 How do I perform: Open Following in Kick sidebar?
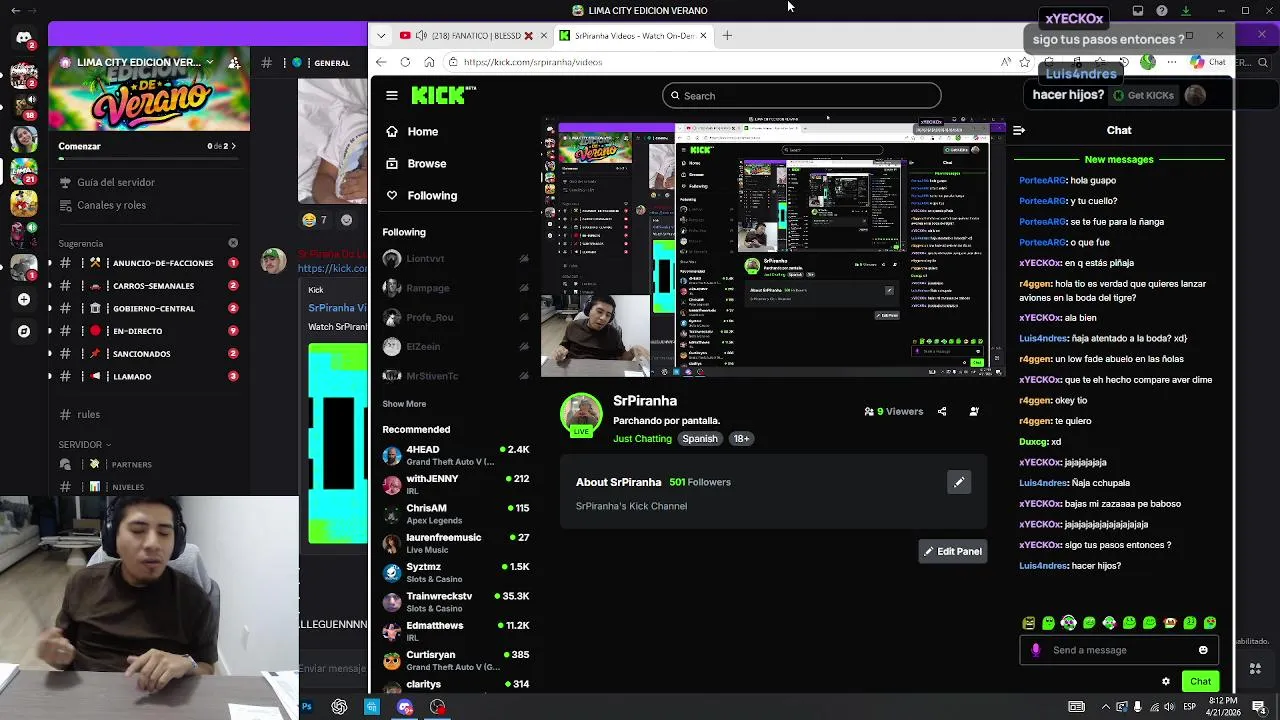[x=421, y=196]
